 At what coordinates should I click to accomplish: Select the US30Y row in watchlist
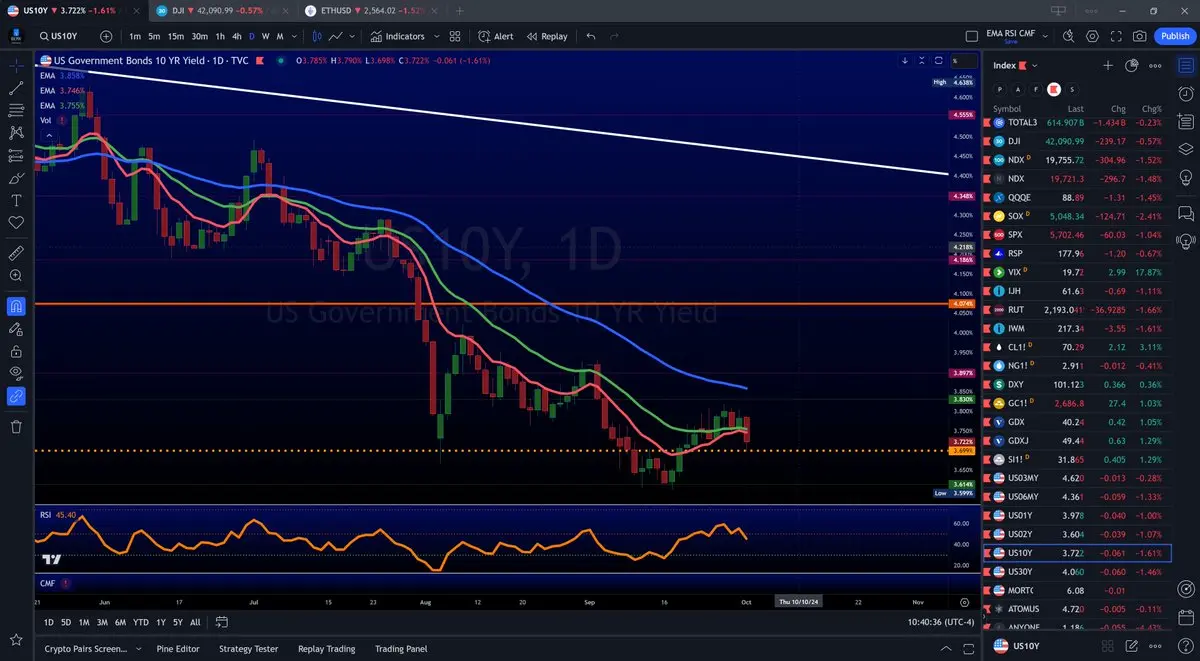[1077, 571]
